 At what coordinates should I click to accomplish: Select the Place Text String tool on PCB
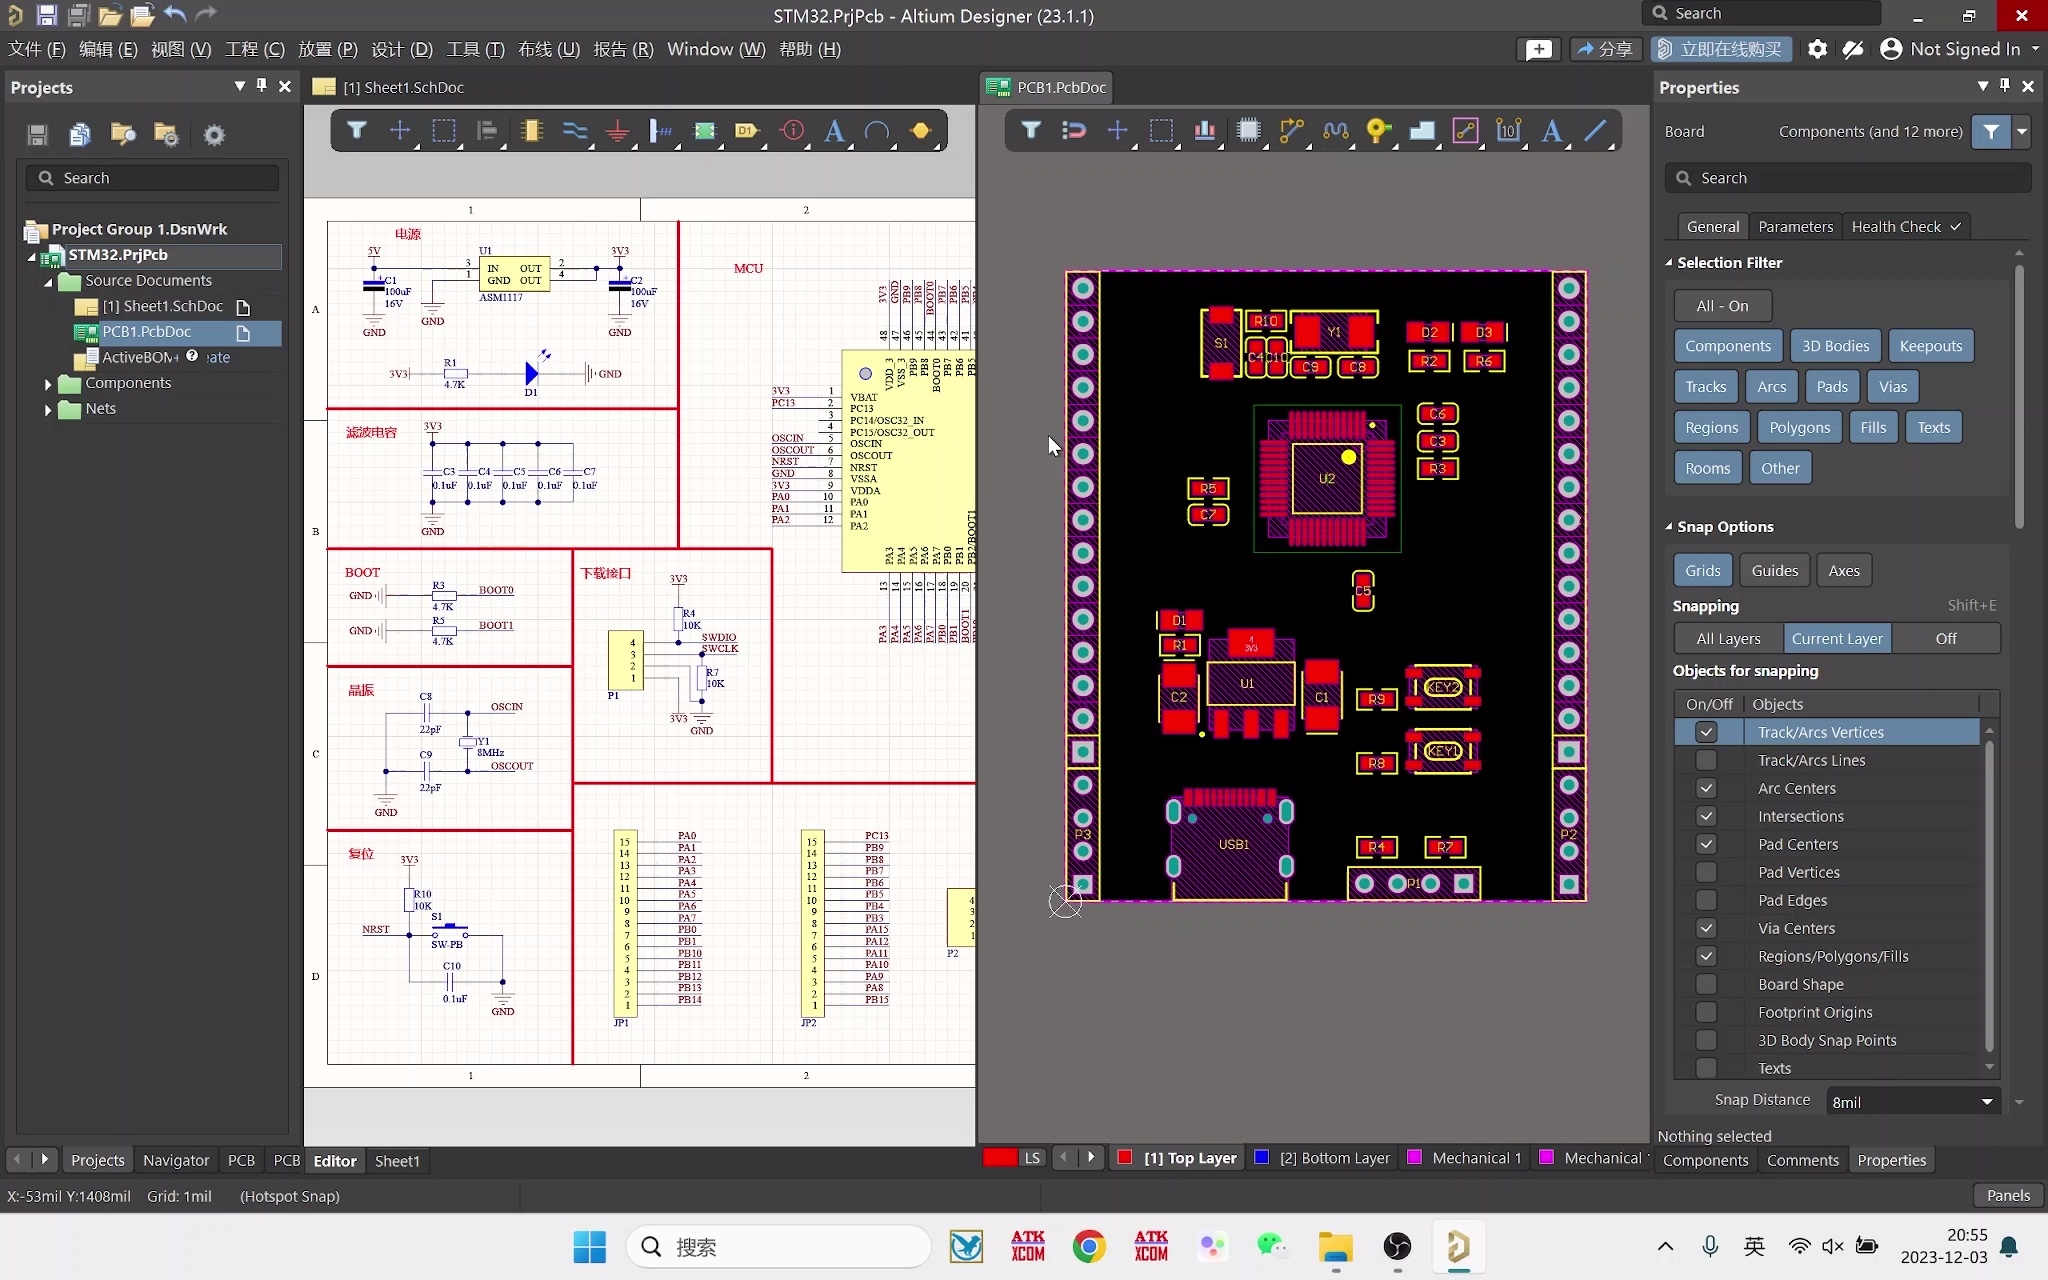(x=1552, y=131)
